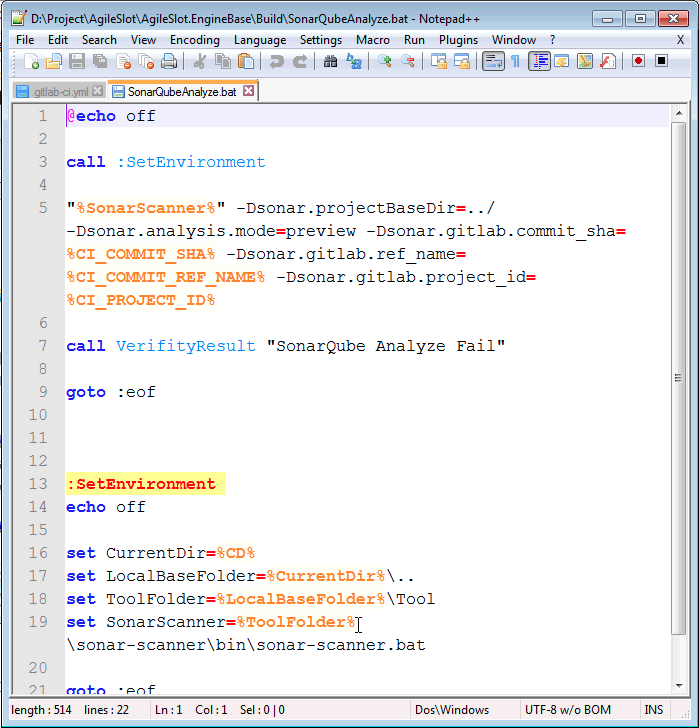The image size is (699, 728).
Task: Close the .gitlab-ci.yml tab
Action: point(97,91)
